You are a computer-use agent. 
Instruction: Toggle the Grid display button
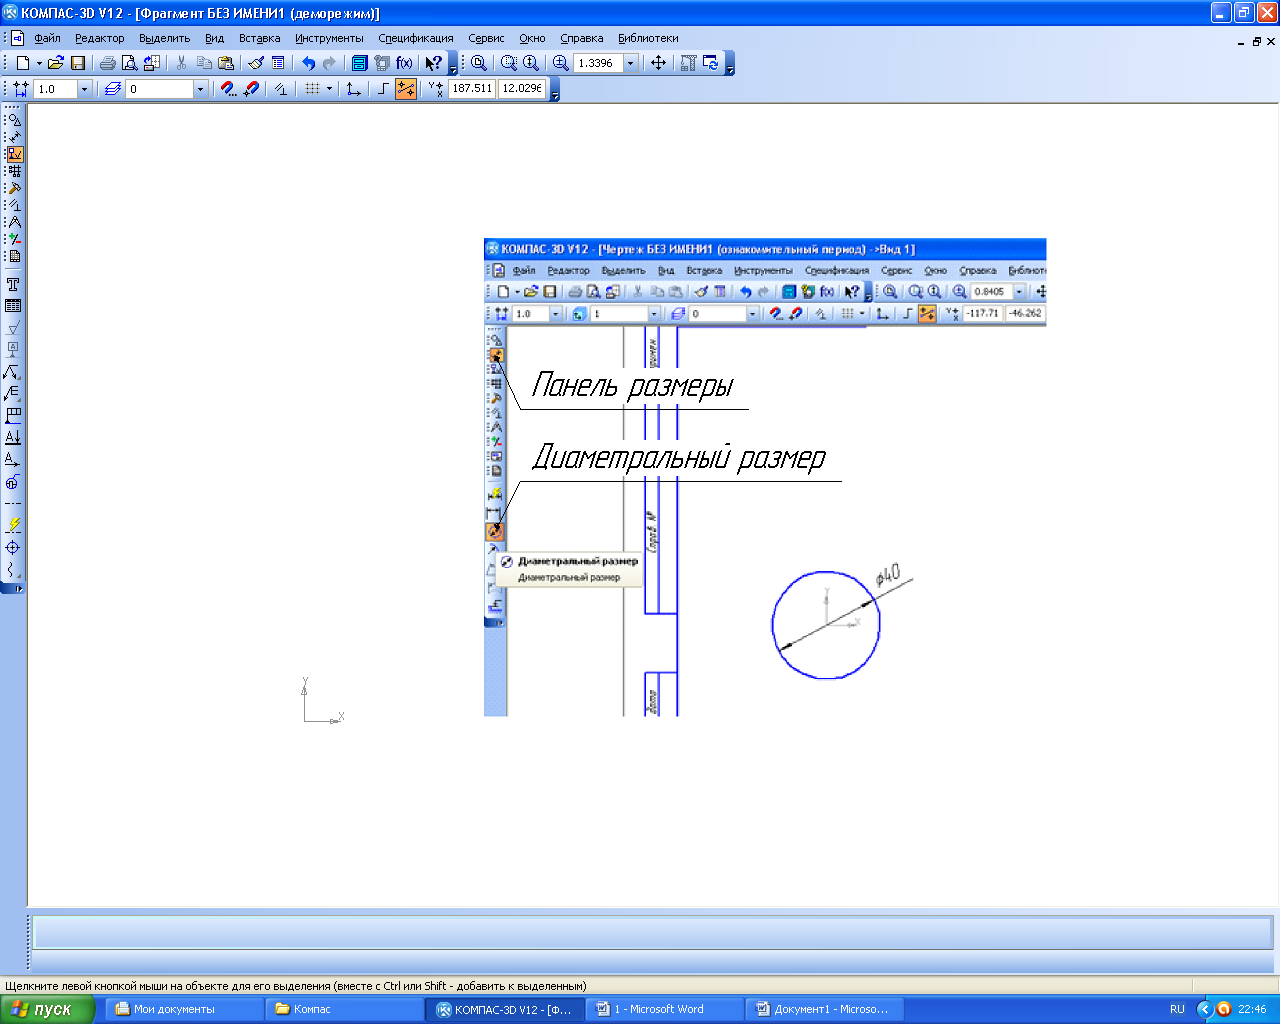[x=313, y=89]
